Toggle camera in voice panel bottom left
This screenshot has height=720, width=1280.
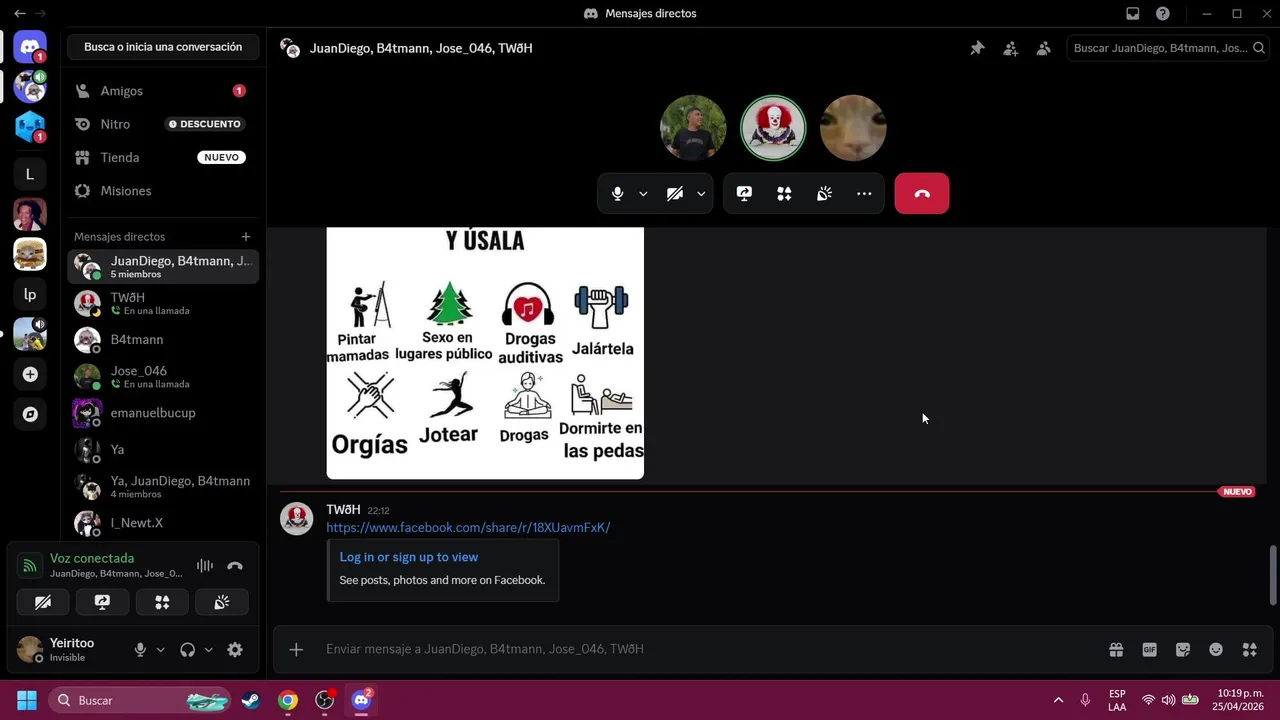pyautogui.click(x=43, y=602)
